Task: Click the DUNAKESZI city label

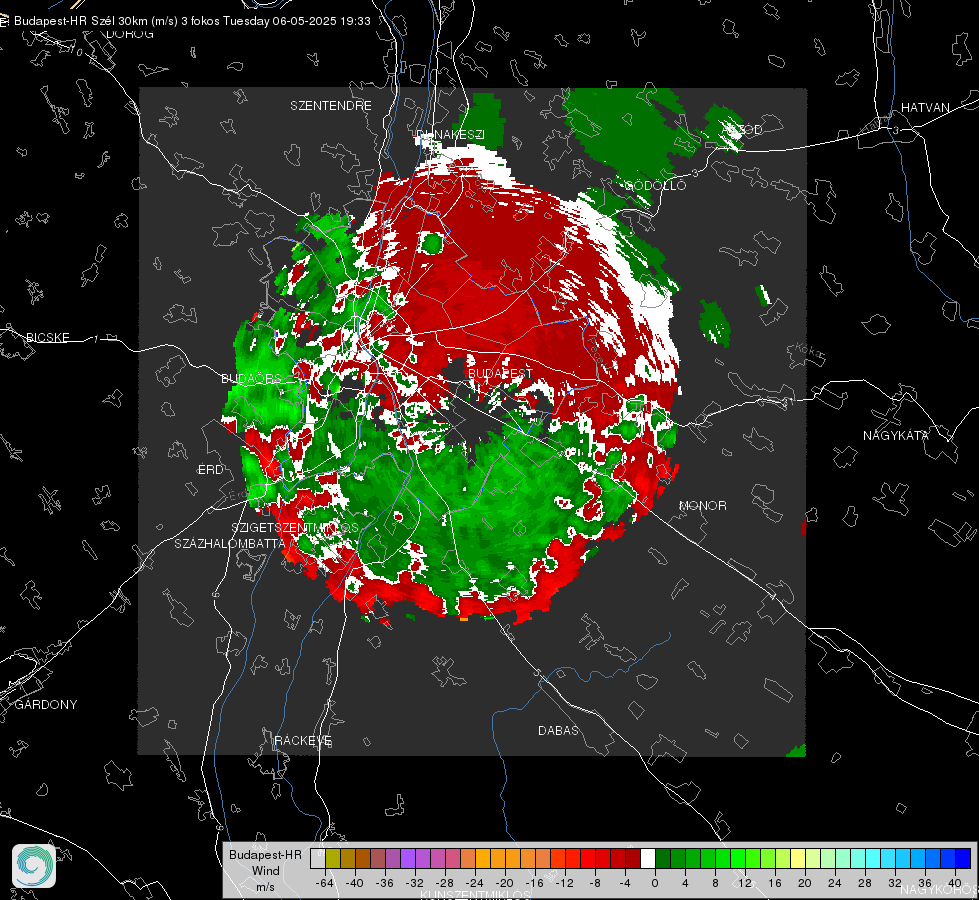Action: pyautogui.click(x=450, y=134)
